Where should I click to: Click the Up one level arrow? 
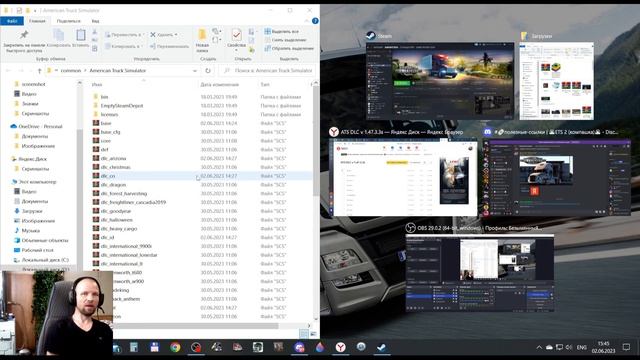click(x=39, y=71)
